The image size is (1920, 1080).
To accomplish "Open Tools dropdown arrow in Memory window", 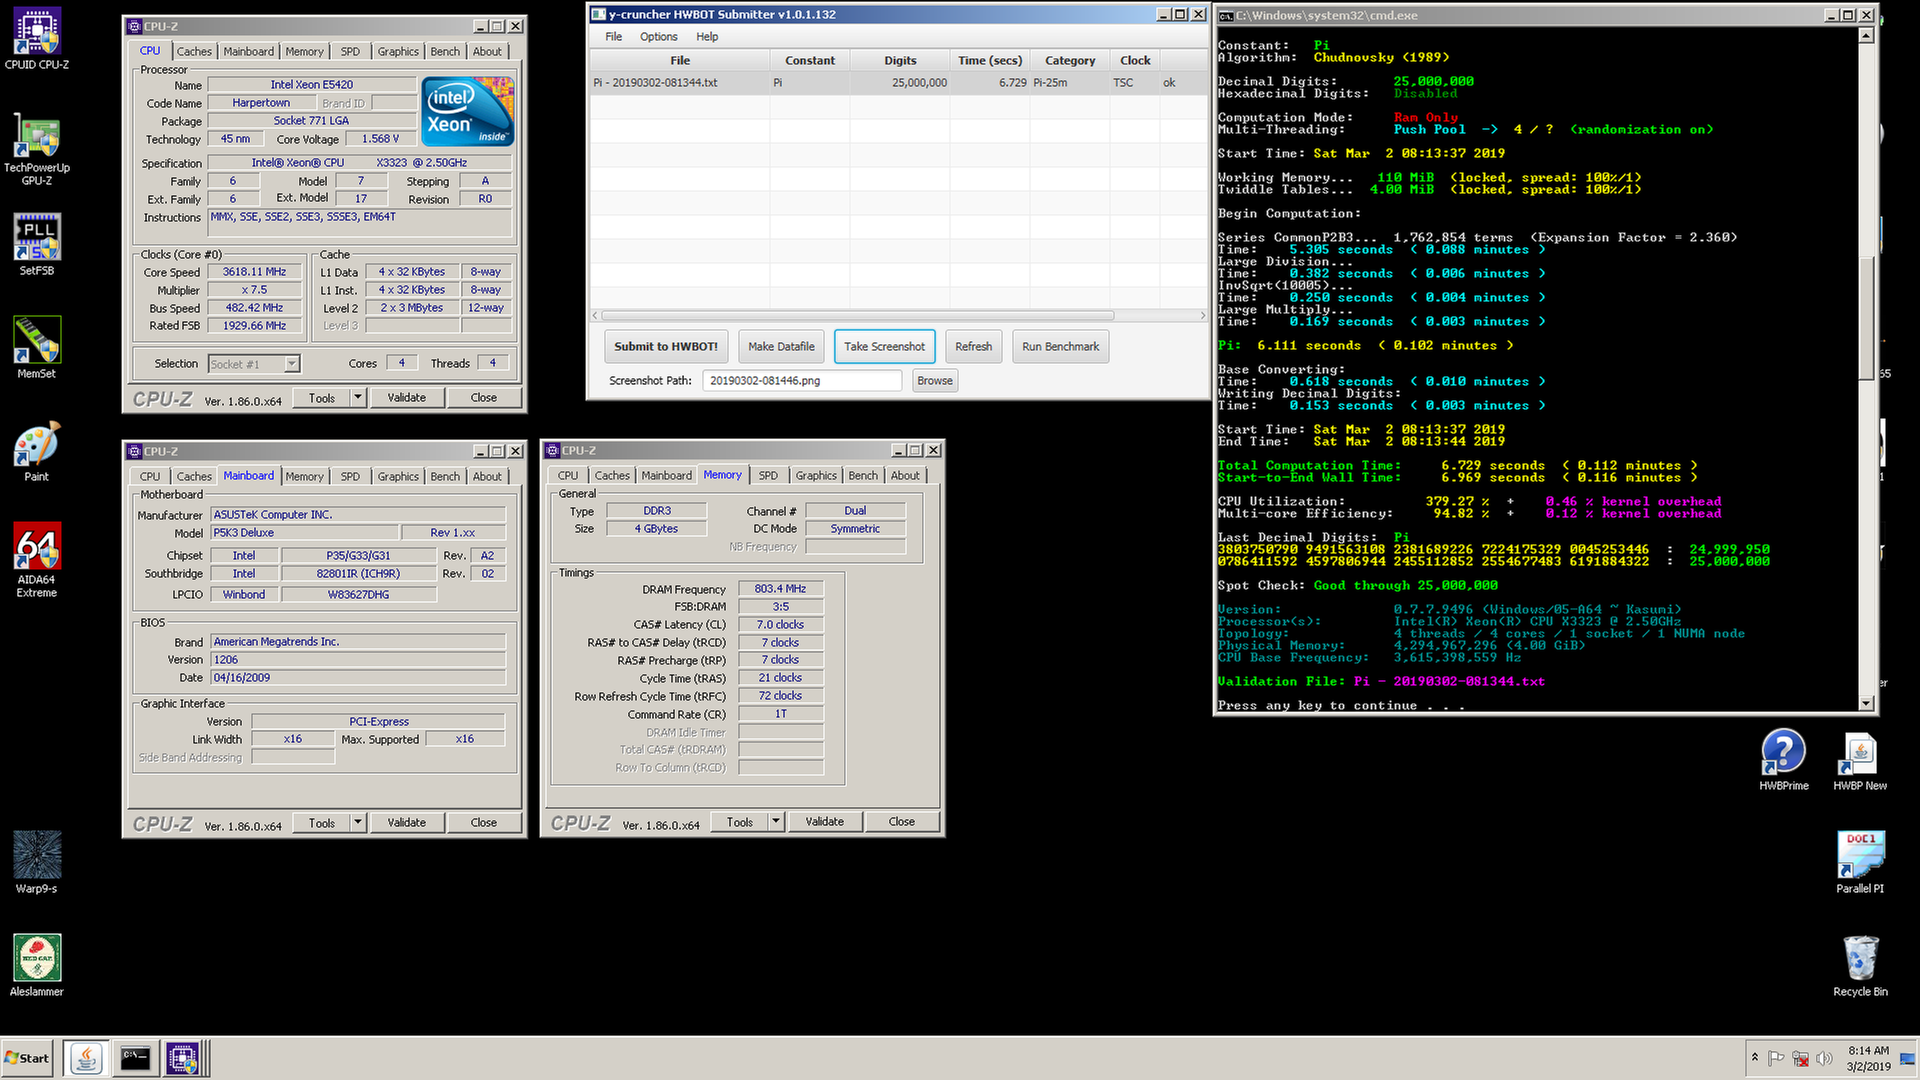I will point(775,822).
